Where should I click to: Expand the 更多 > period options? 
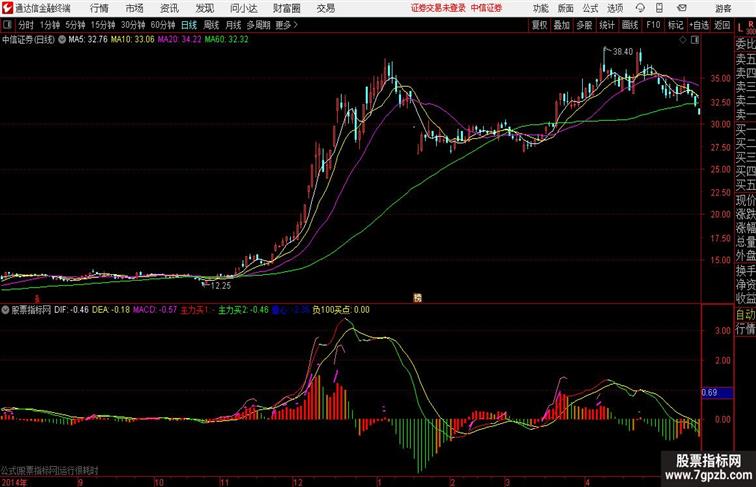pyautogui.click(x=287, y=25)
